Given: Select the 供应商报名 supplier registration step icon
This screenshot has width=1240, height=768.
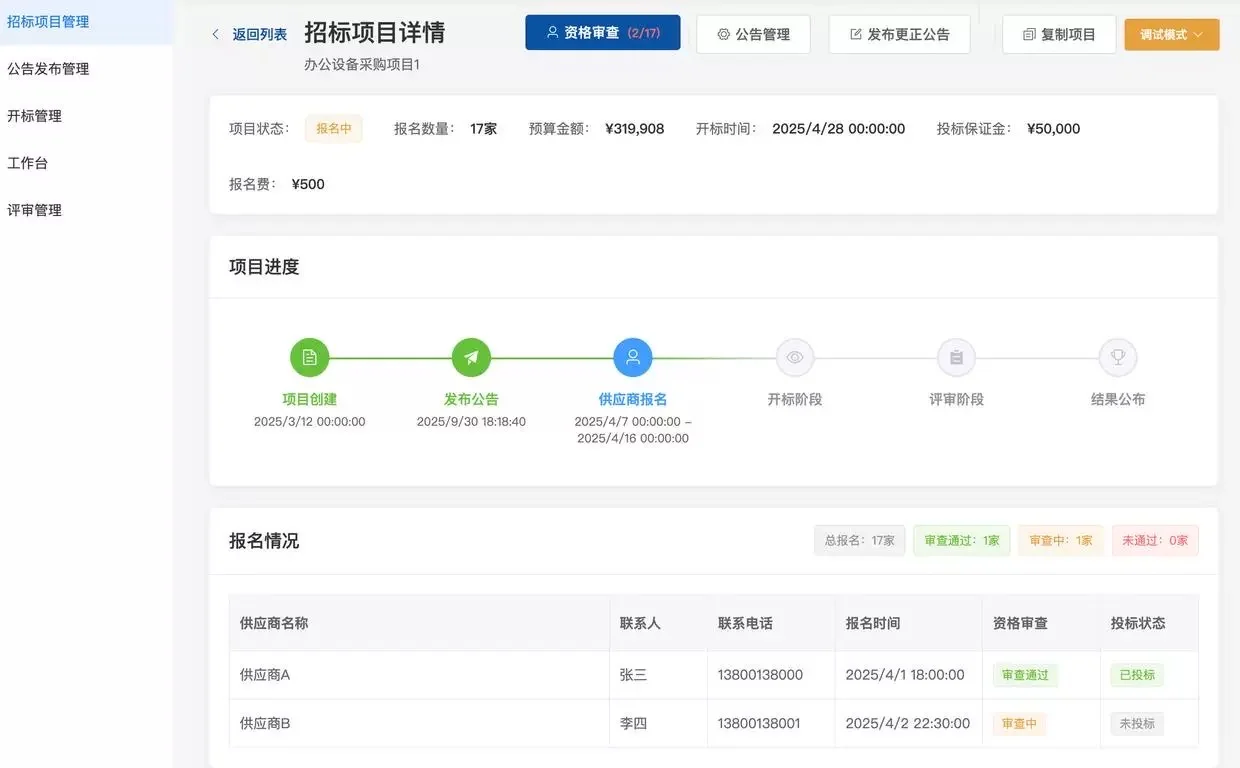Looking at the screenshot, I should click(633, 357).
